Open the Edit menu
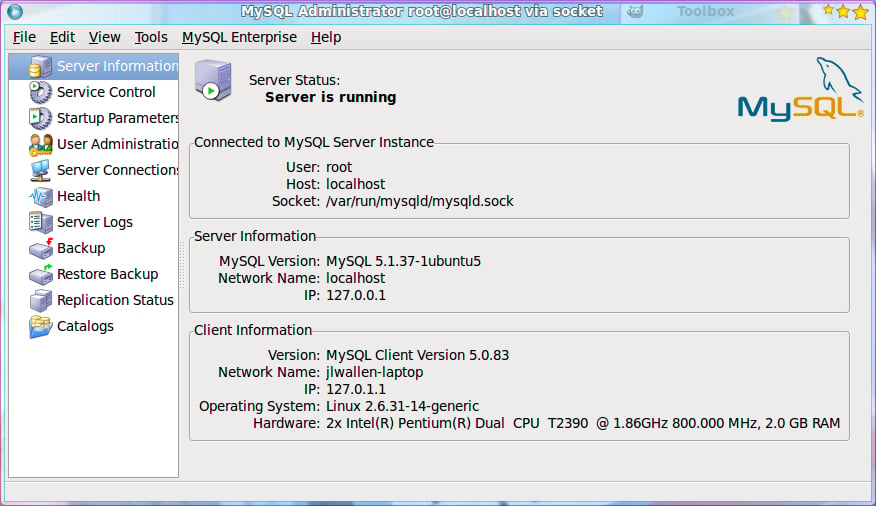 pos(62,37)
